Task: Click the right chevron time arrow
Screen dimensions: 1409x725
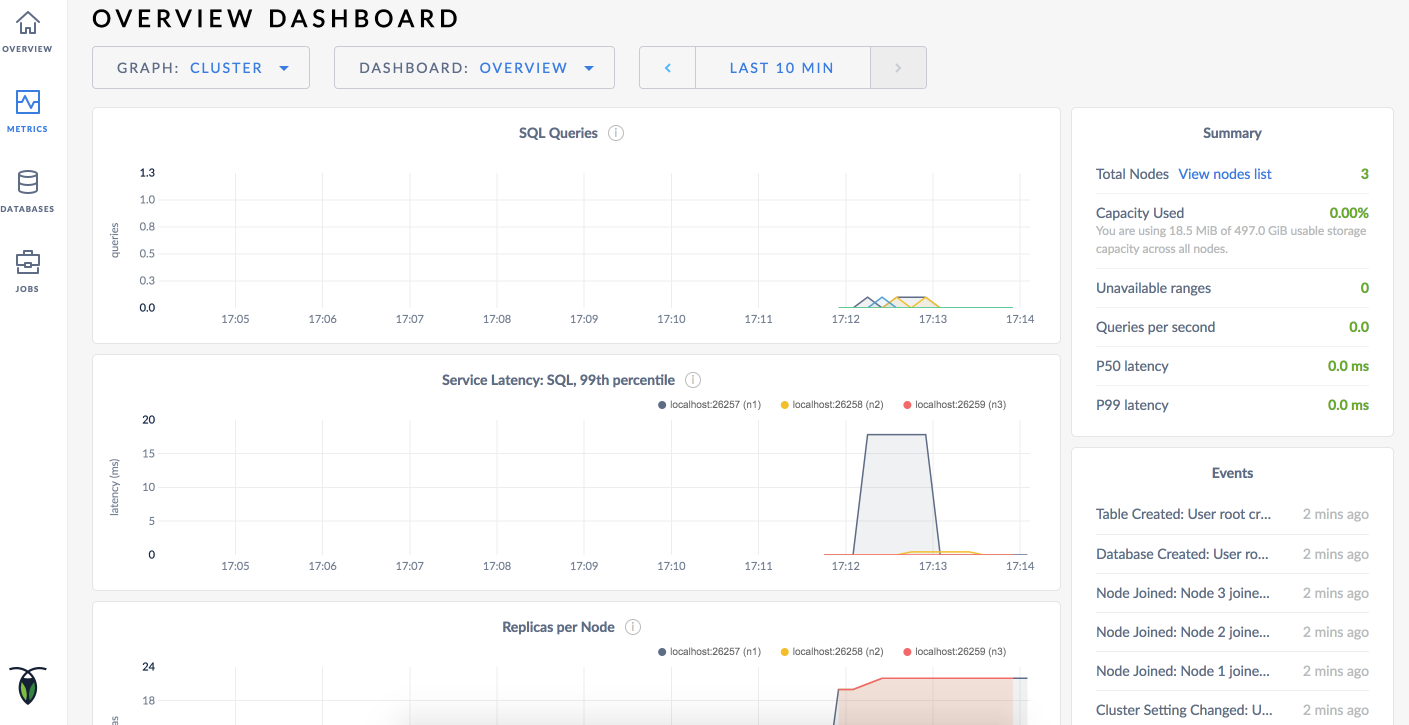Action: (898, 67)
